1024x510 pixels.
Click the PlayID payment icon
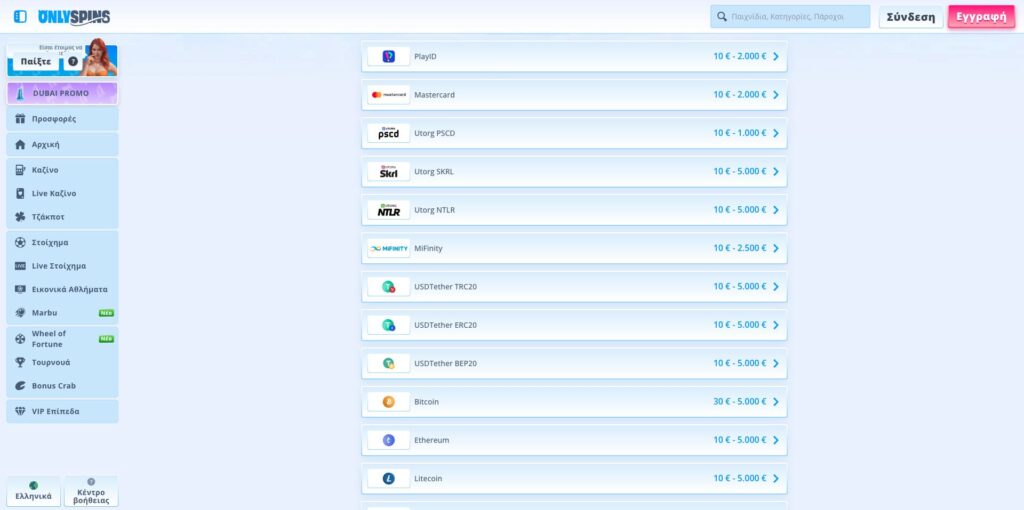(x=388, y=57)
